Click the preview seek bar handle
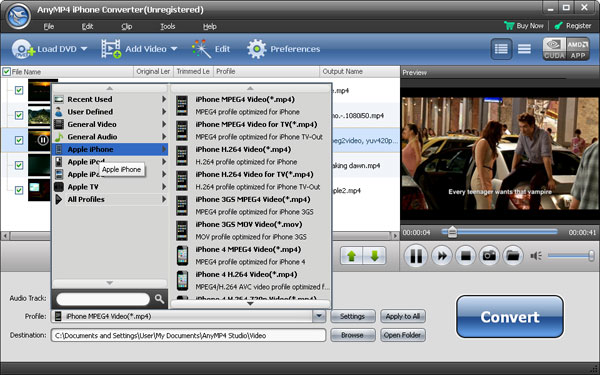This screenshot has height=375, width=600. point(452,232)
